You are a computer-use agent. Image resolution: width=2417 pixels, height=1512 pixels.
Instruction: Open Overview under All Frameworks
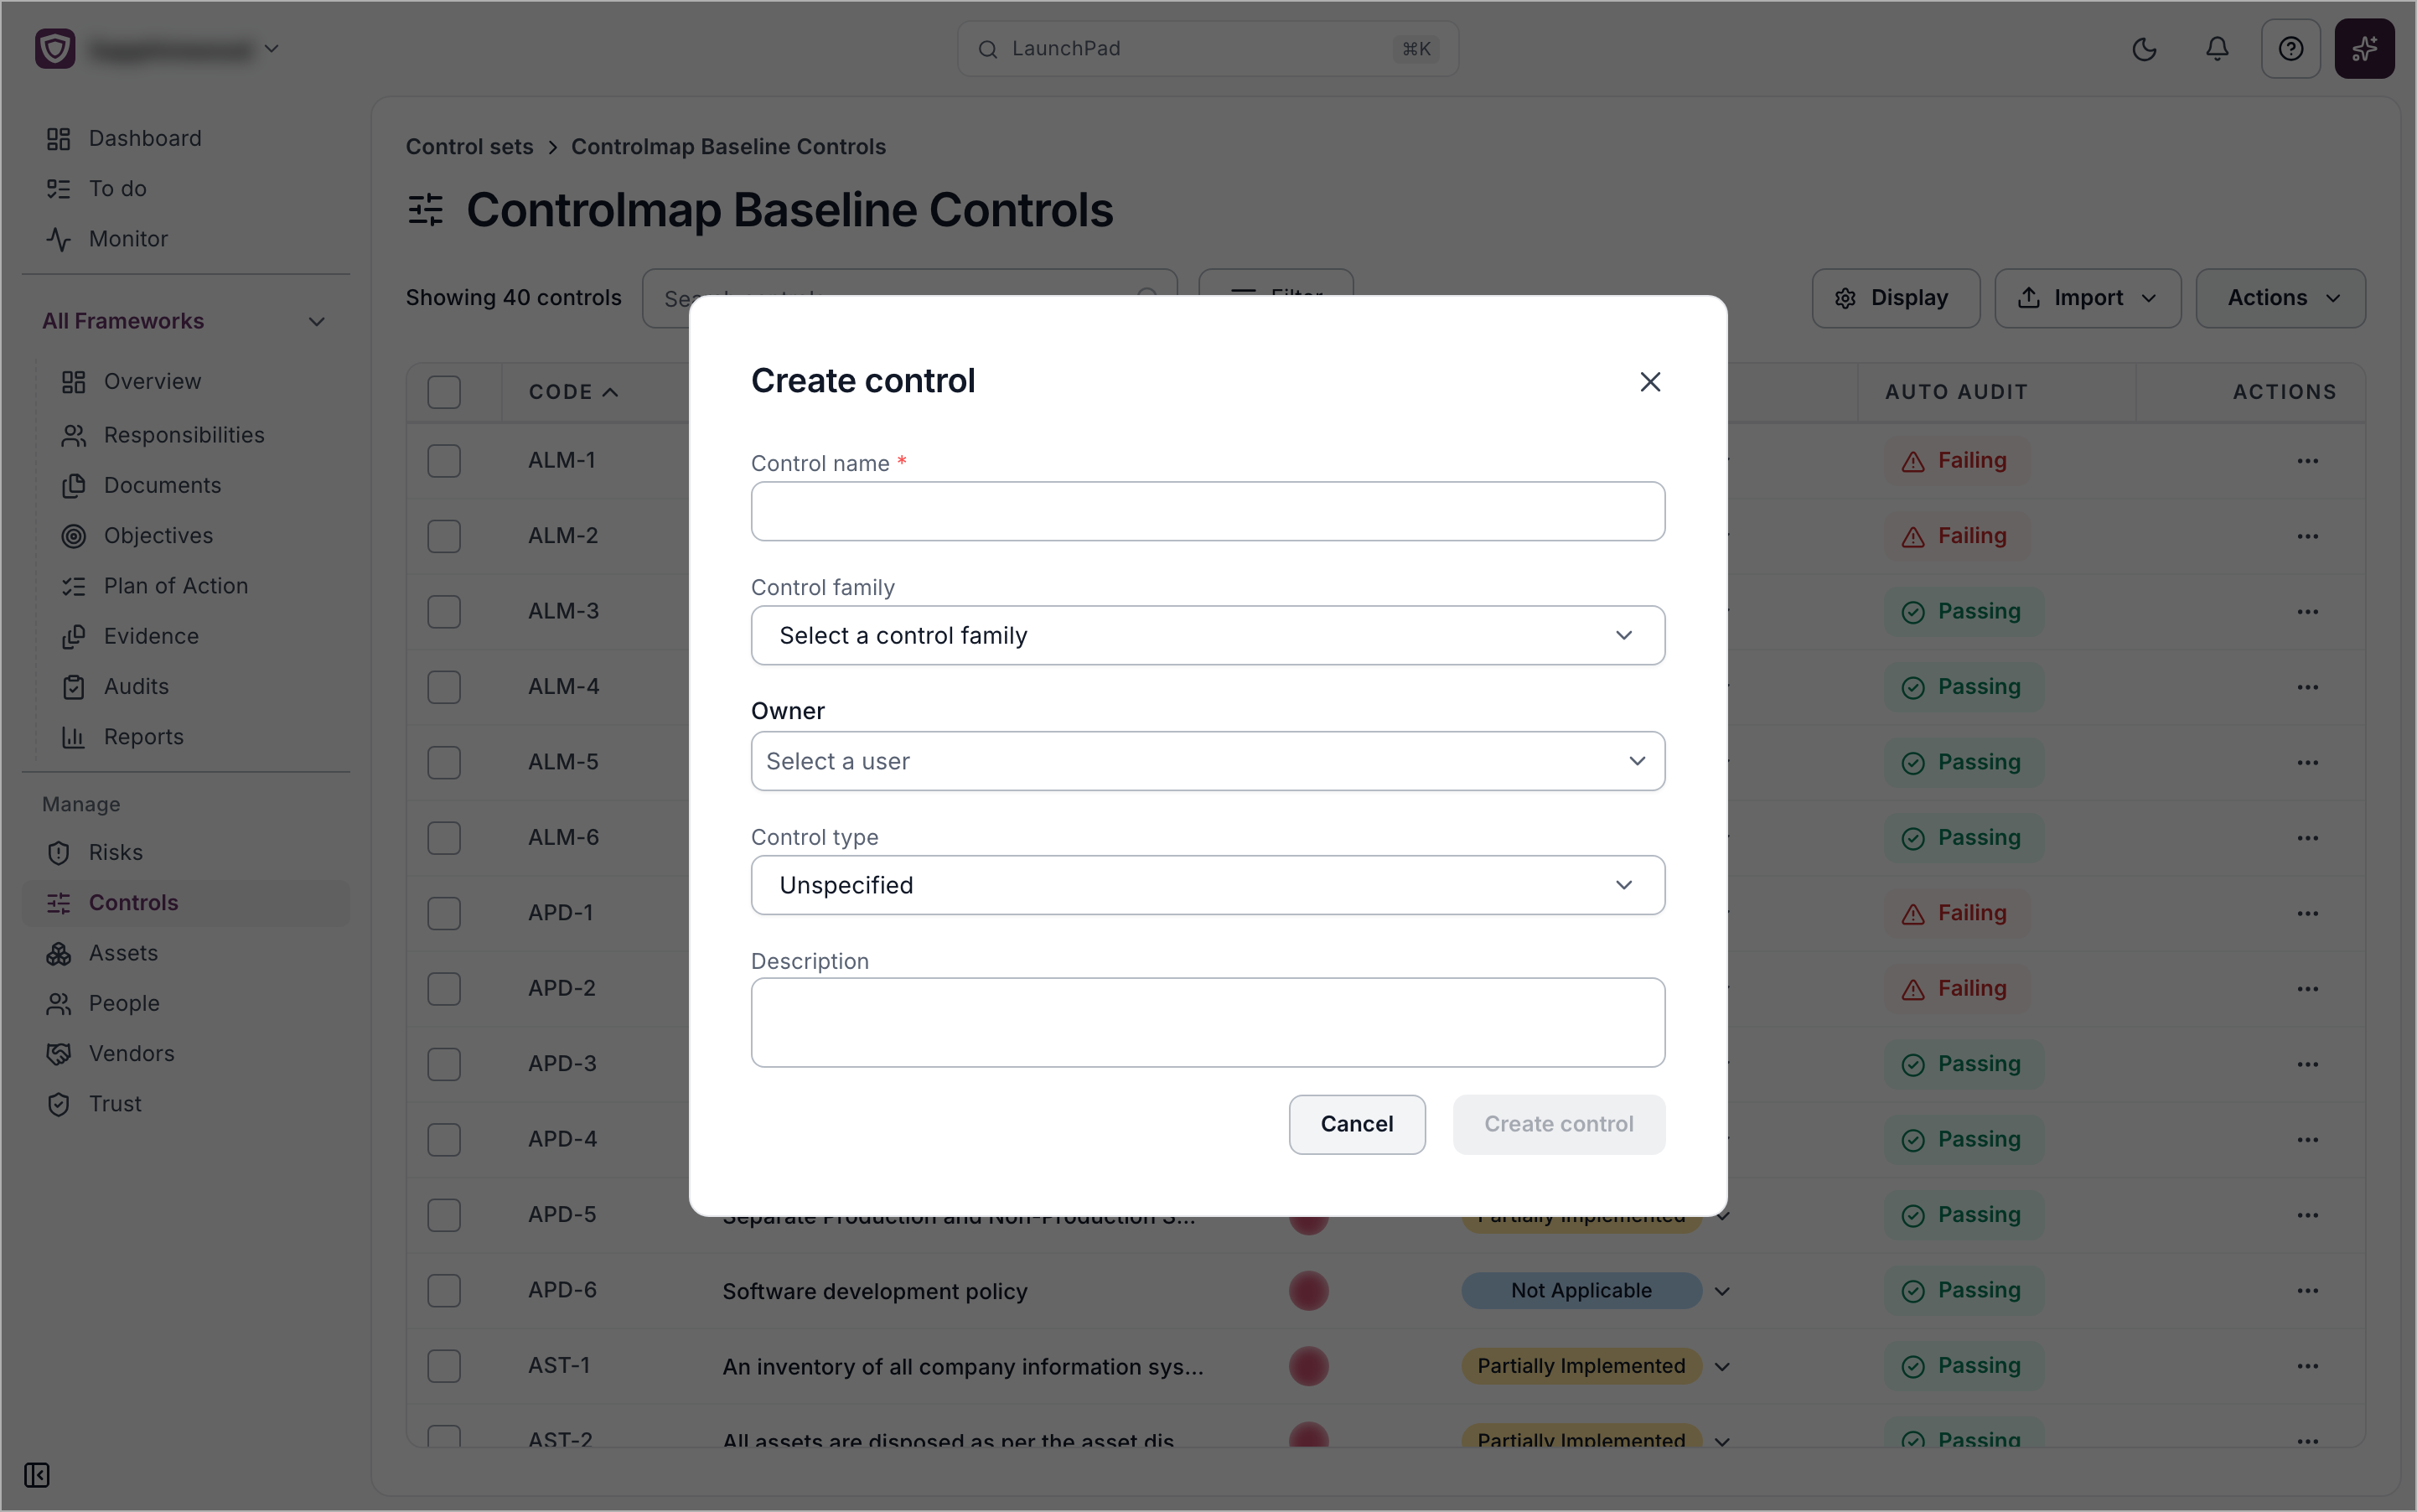[x=152, y=381]
